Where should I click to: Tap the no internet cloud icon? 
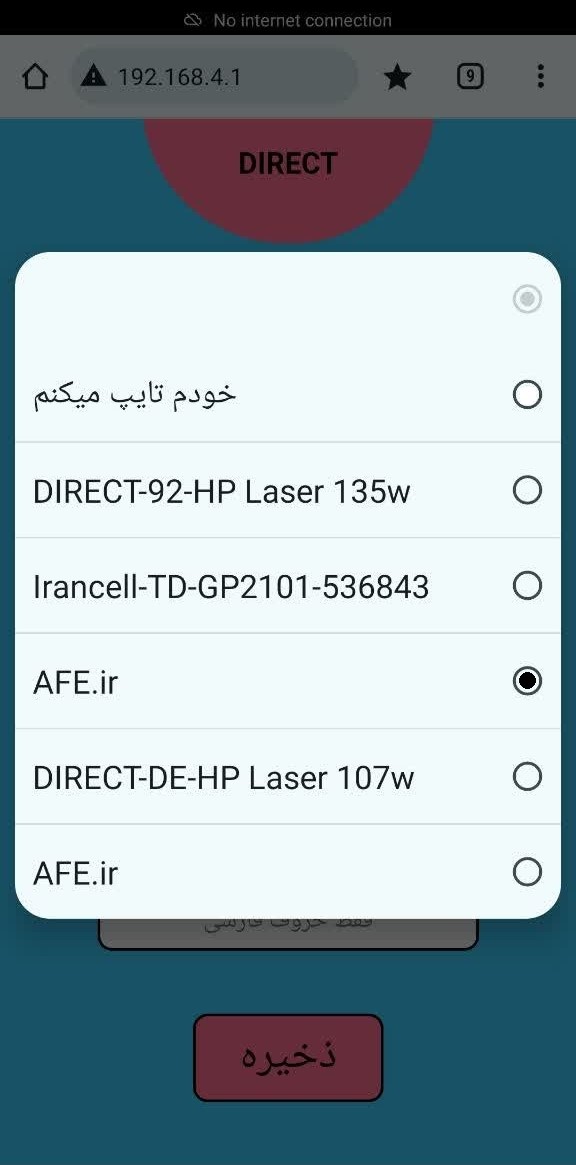[193, 20]
